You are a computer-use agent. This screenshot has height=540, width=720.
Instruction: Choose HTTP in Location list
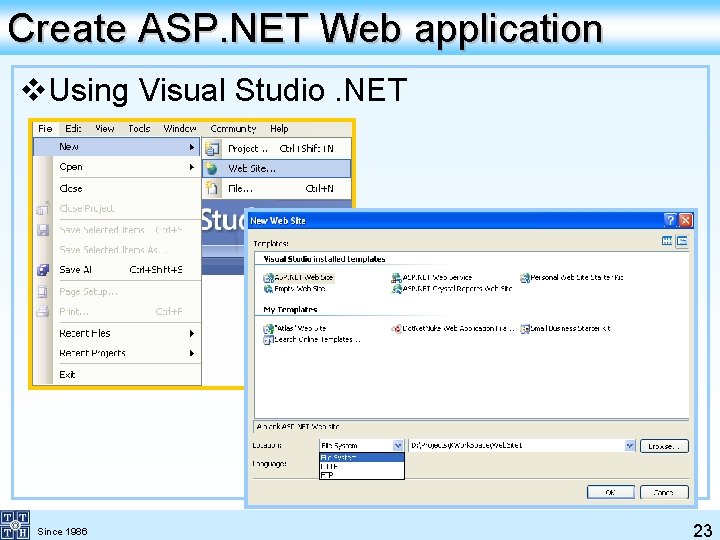[361, 466]
